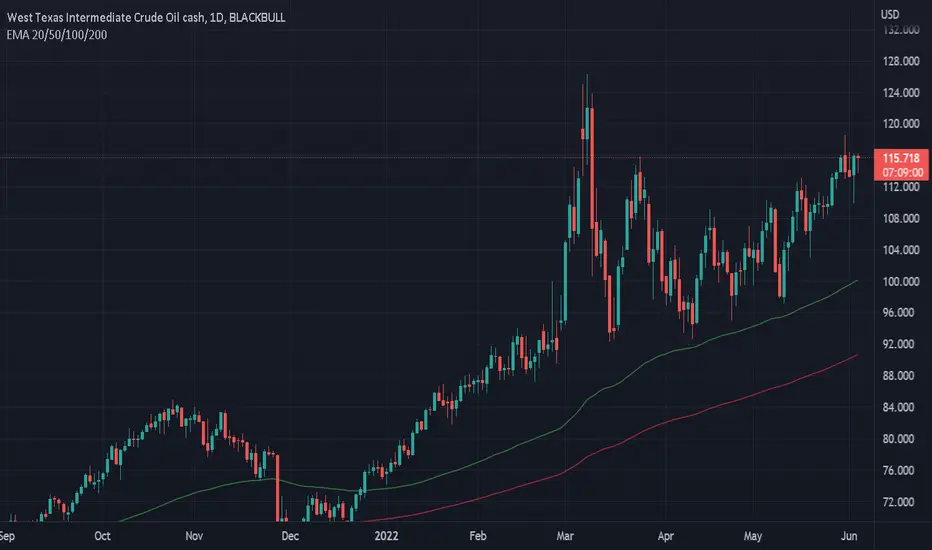Viewport: 932px width, 550px height.
Task: Click the 112.000 price axis label
Action: pos(901,187)
